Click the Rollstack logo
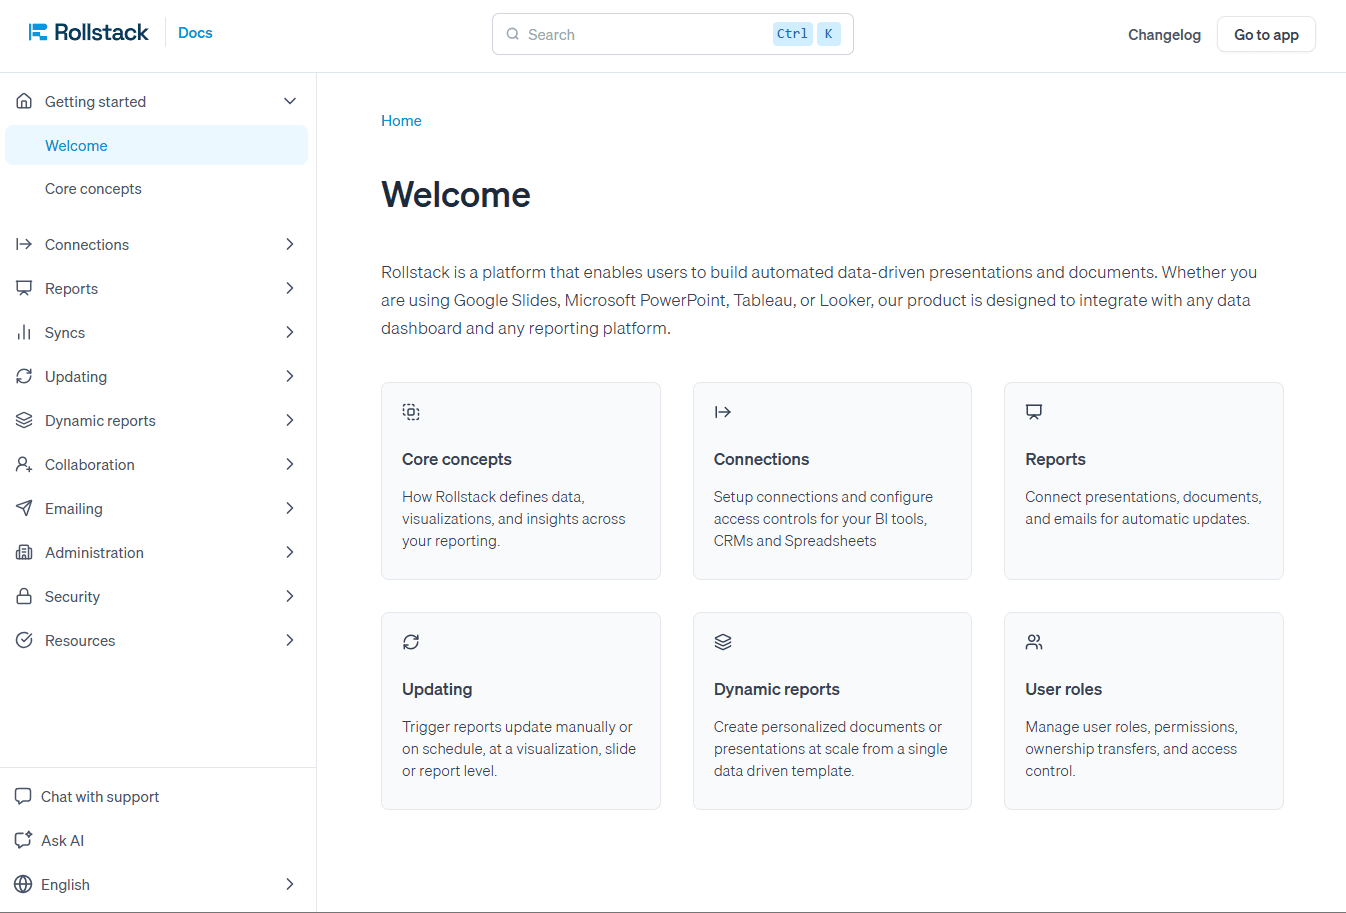Screen dimensions: 1346x913 click(x=88, y=33)
